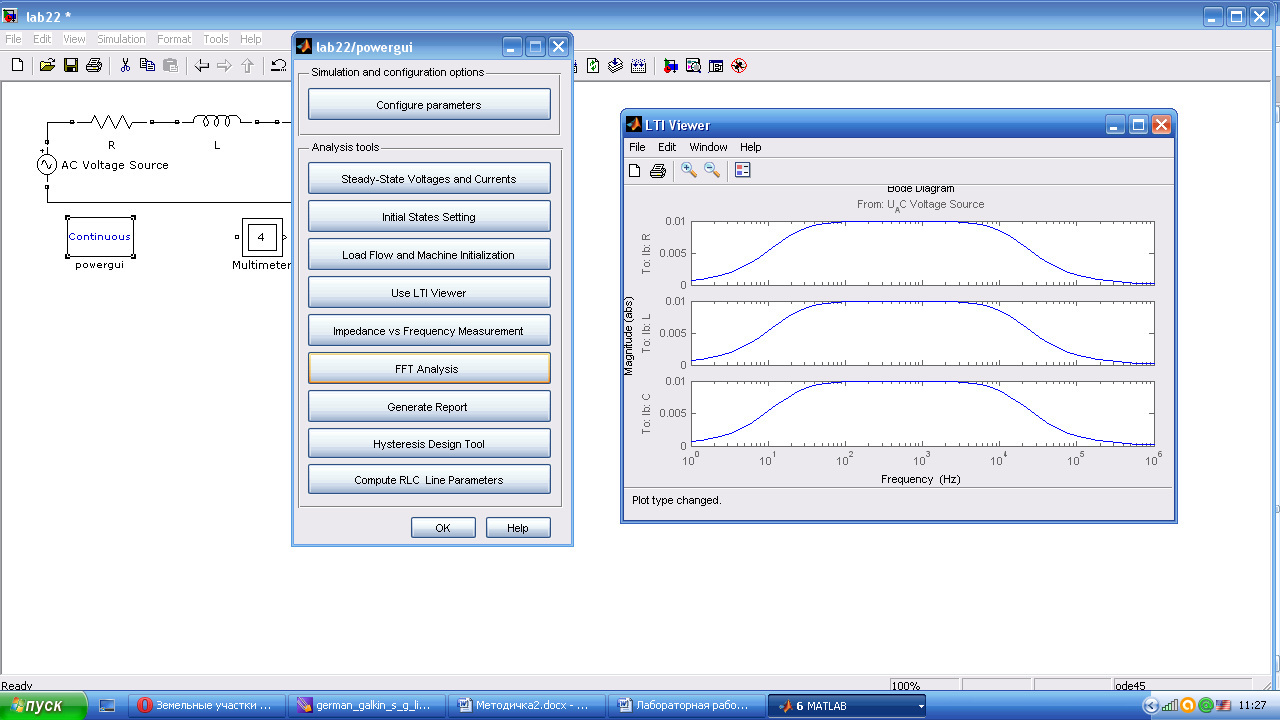1280x720 pixels.
Task: Open the Simulation menu
Action: click(x=121, y=39)
